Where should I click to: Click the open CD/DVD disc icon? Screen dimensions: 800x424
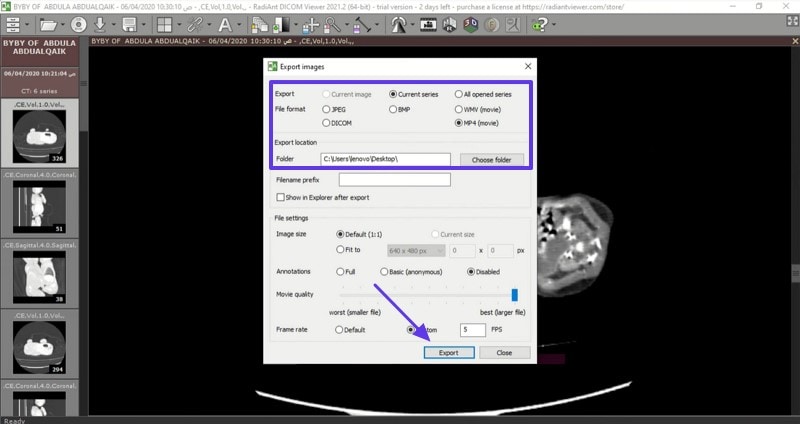coord(79,24)
